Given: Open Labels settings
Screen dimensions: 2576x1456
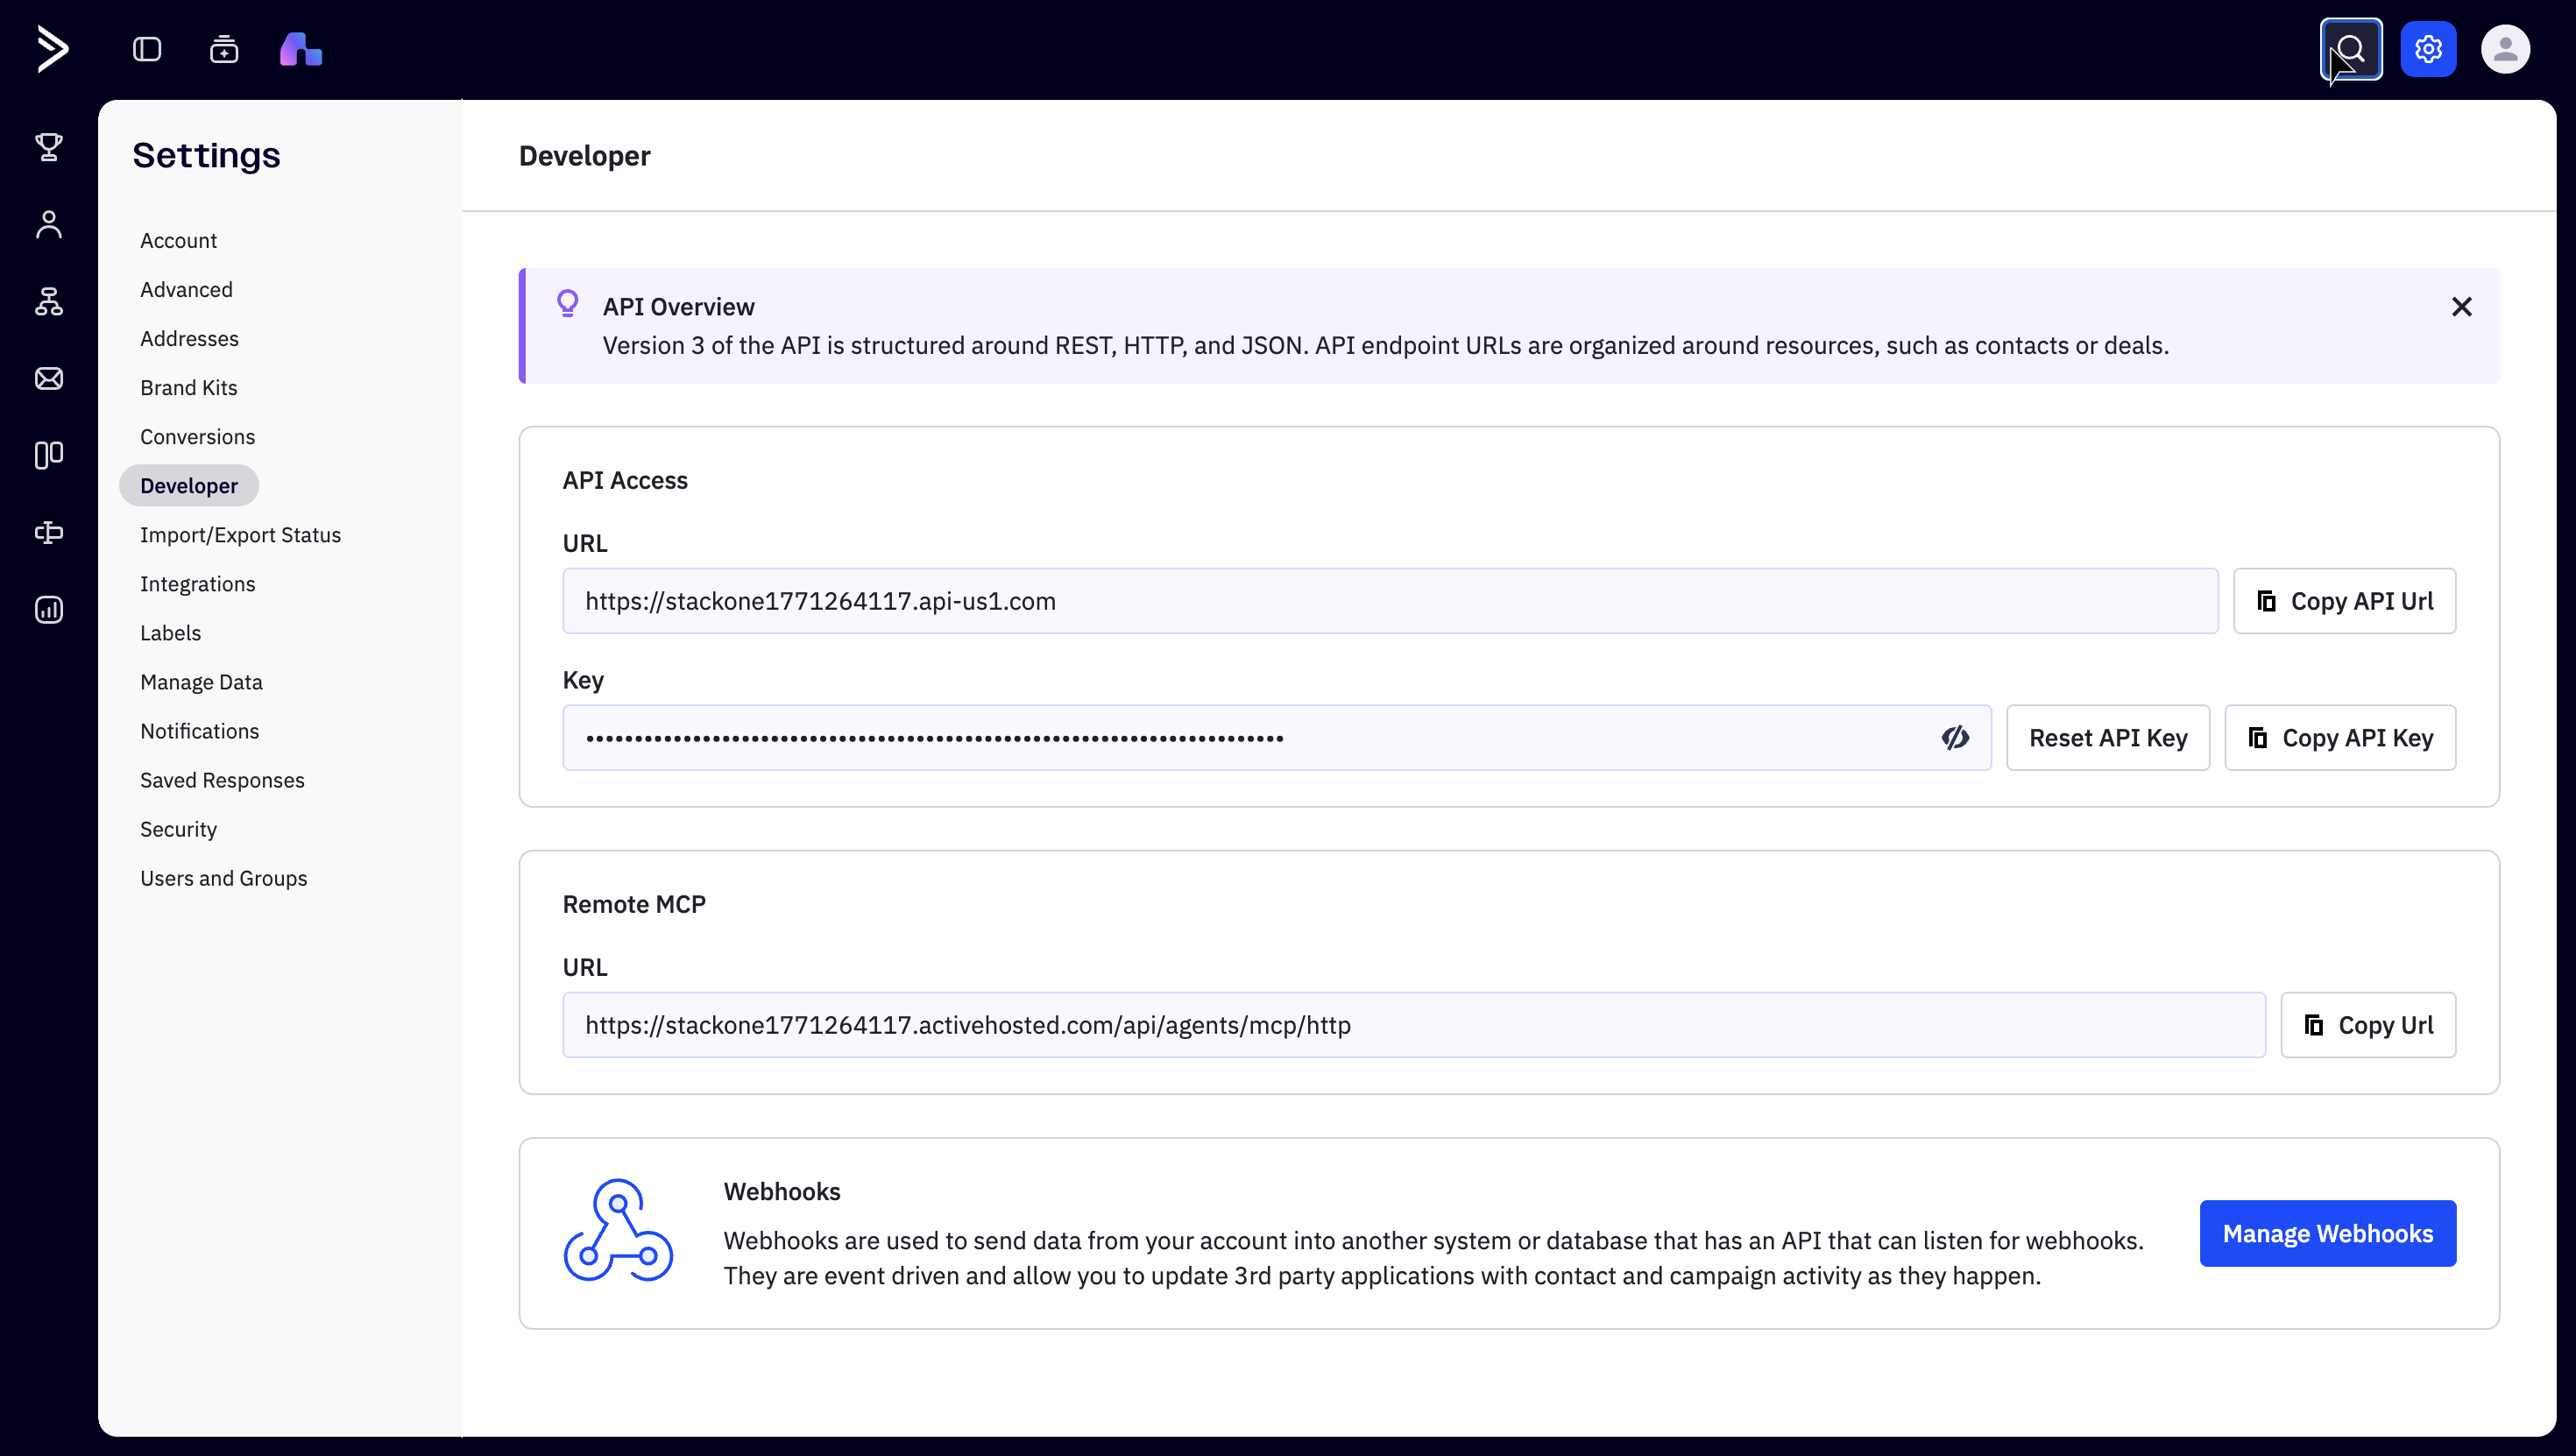Looking at the screenshot, I should click(x=170, y=632).
